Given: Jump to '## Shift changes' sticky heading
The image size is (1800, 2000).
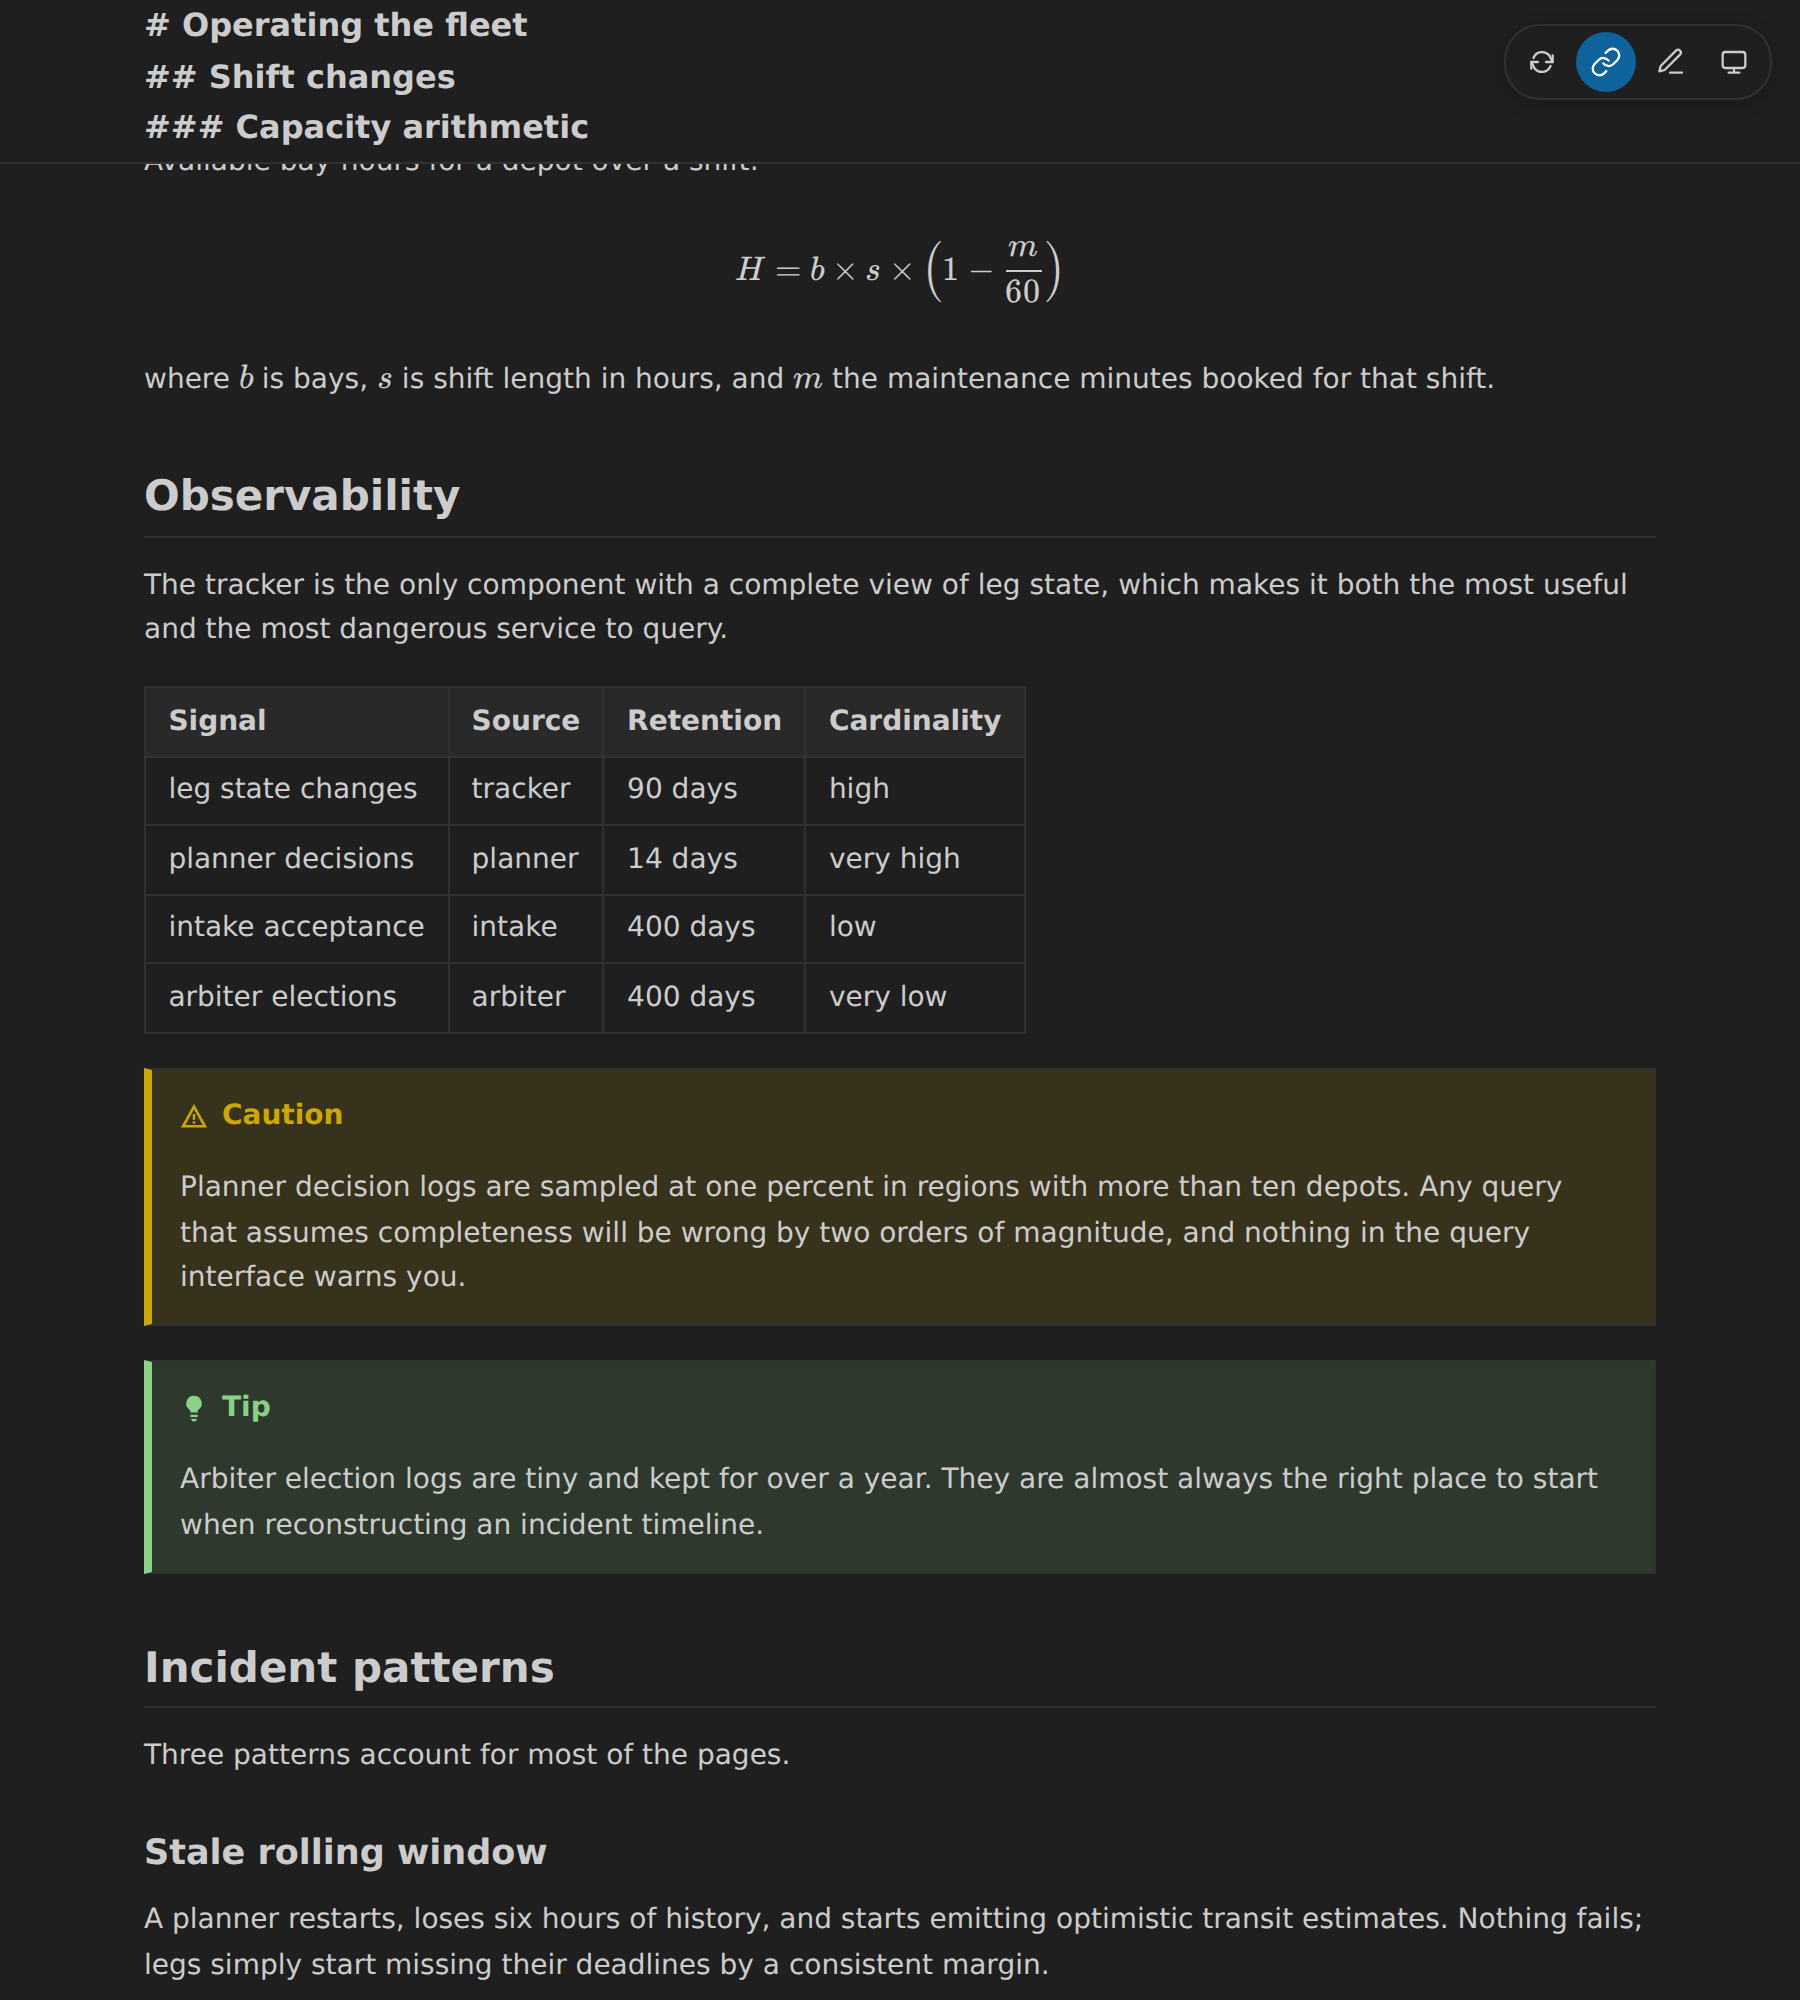Looking at the screenshot, I should tap(300, 77).
